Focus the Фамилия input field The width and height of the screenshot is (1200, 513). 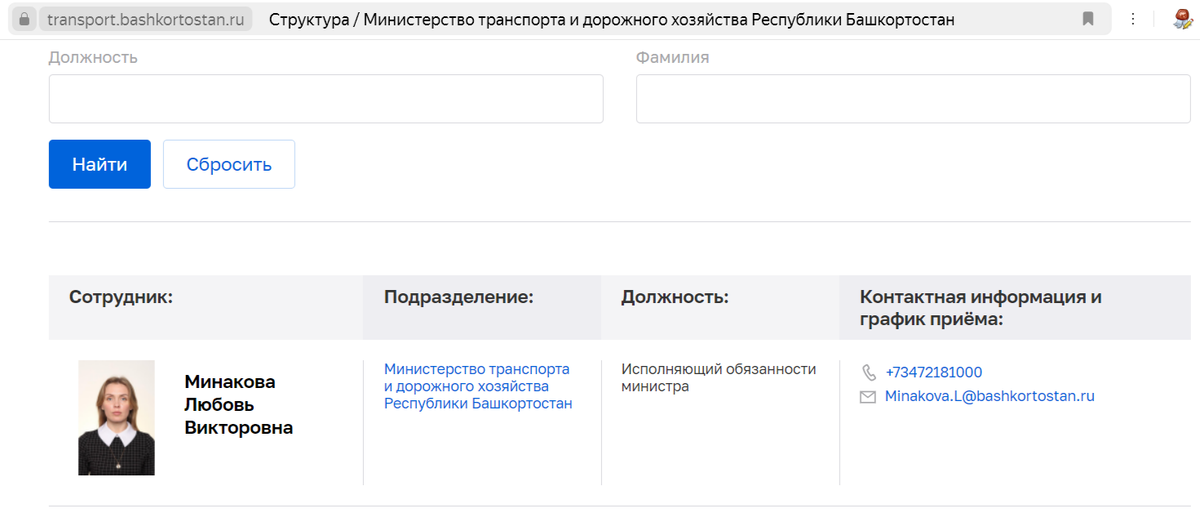click(913, 99)
